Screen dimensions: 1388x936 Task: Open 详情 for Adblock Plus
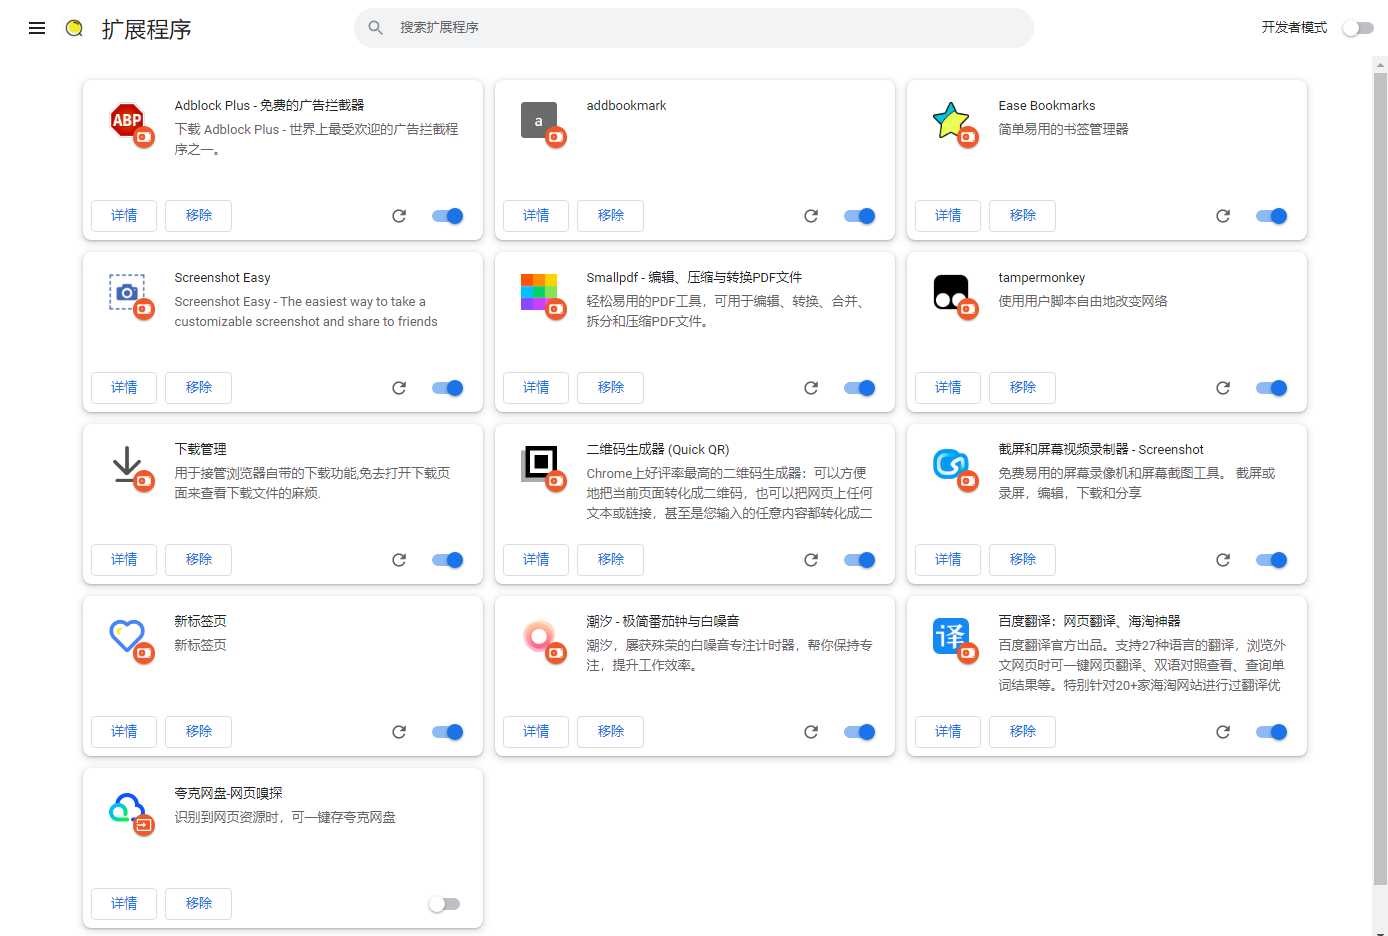124,216
